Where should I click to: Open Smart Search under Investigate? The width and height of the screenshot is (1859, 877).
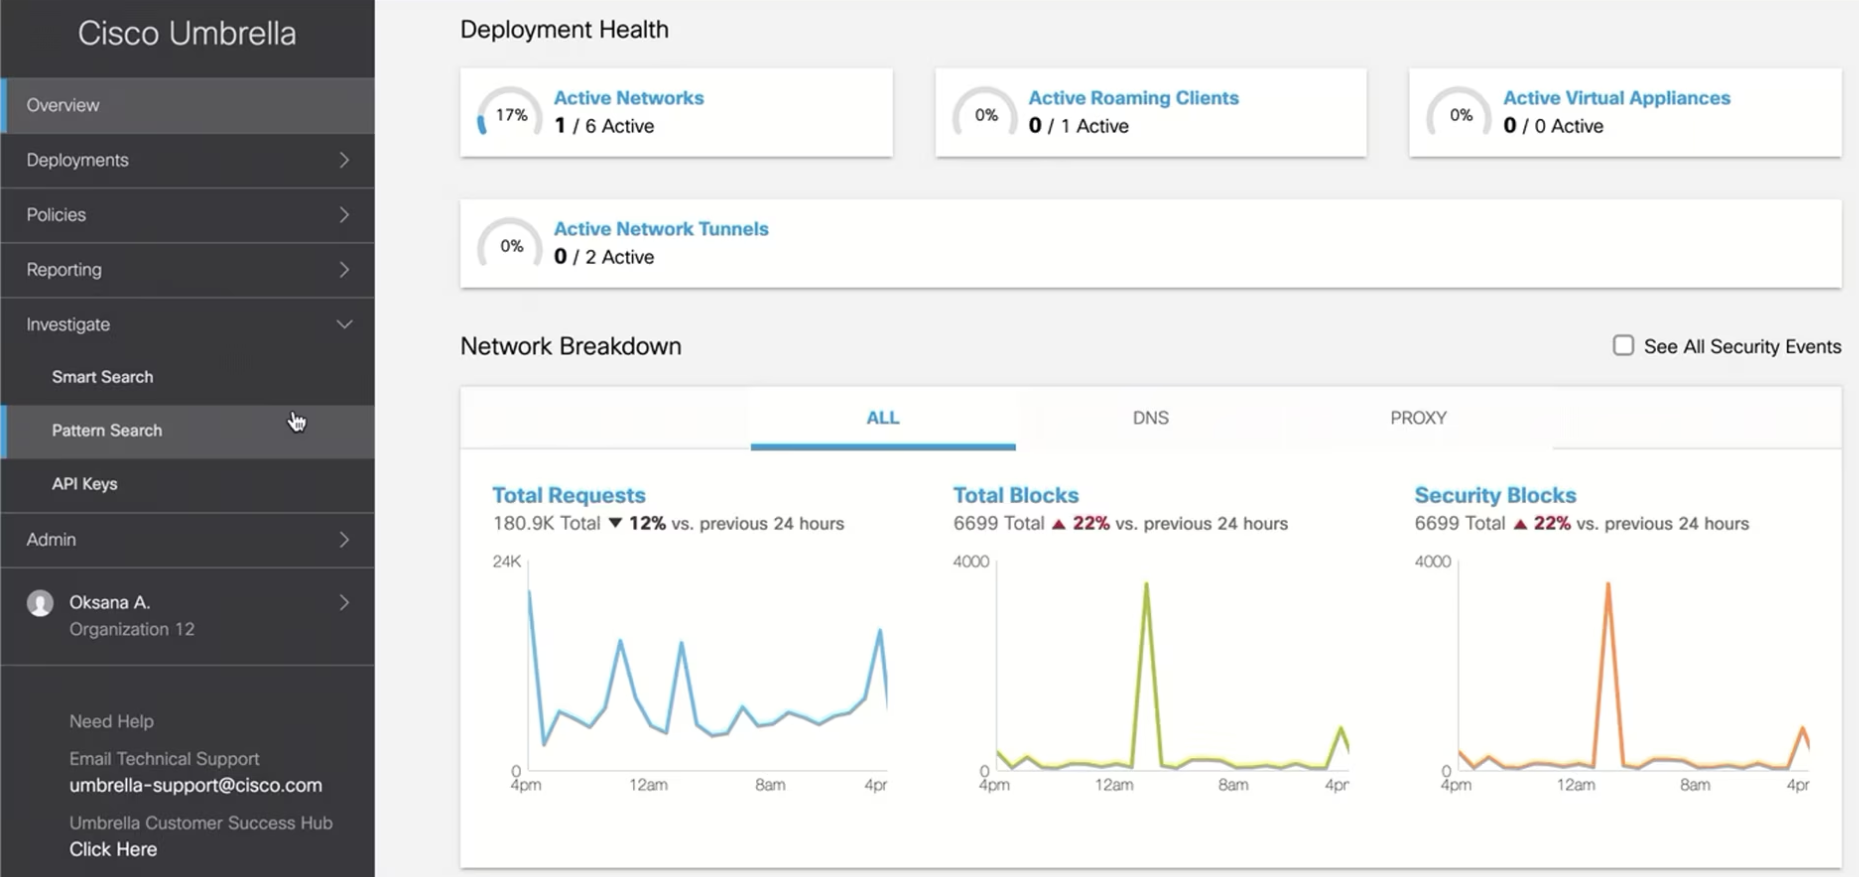(187, 377)
